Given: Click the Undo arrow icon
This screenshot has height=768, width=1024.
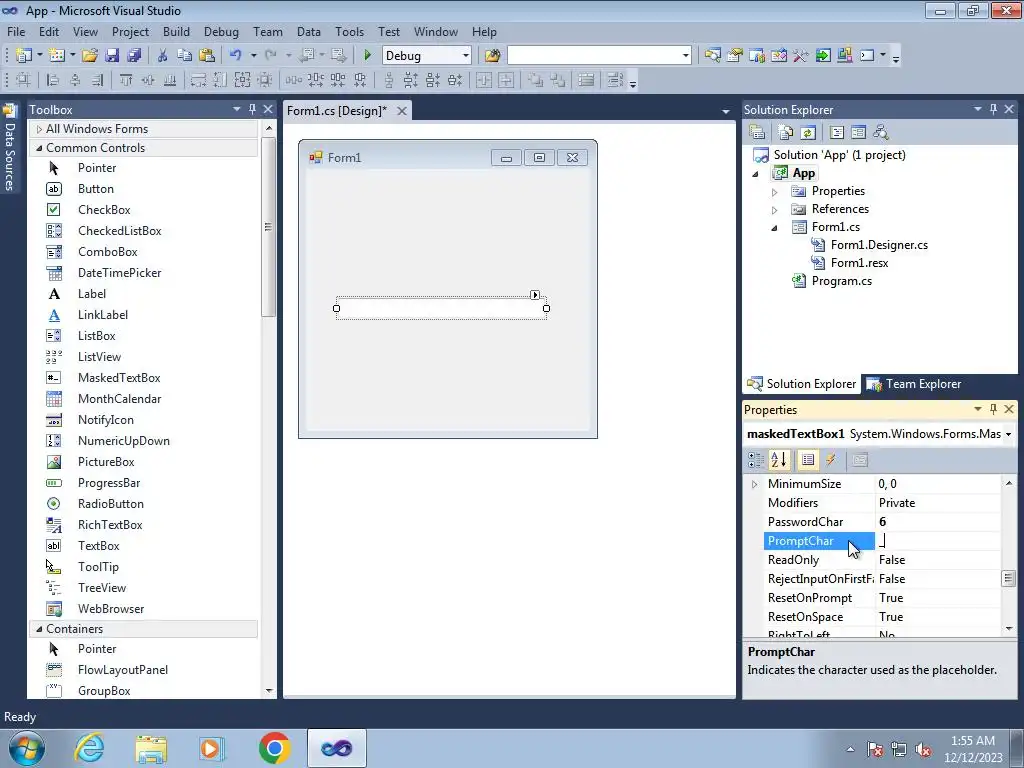Looking at the screenshot, I should point(236,56).
